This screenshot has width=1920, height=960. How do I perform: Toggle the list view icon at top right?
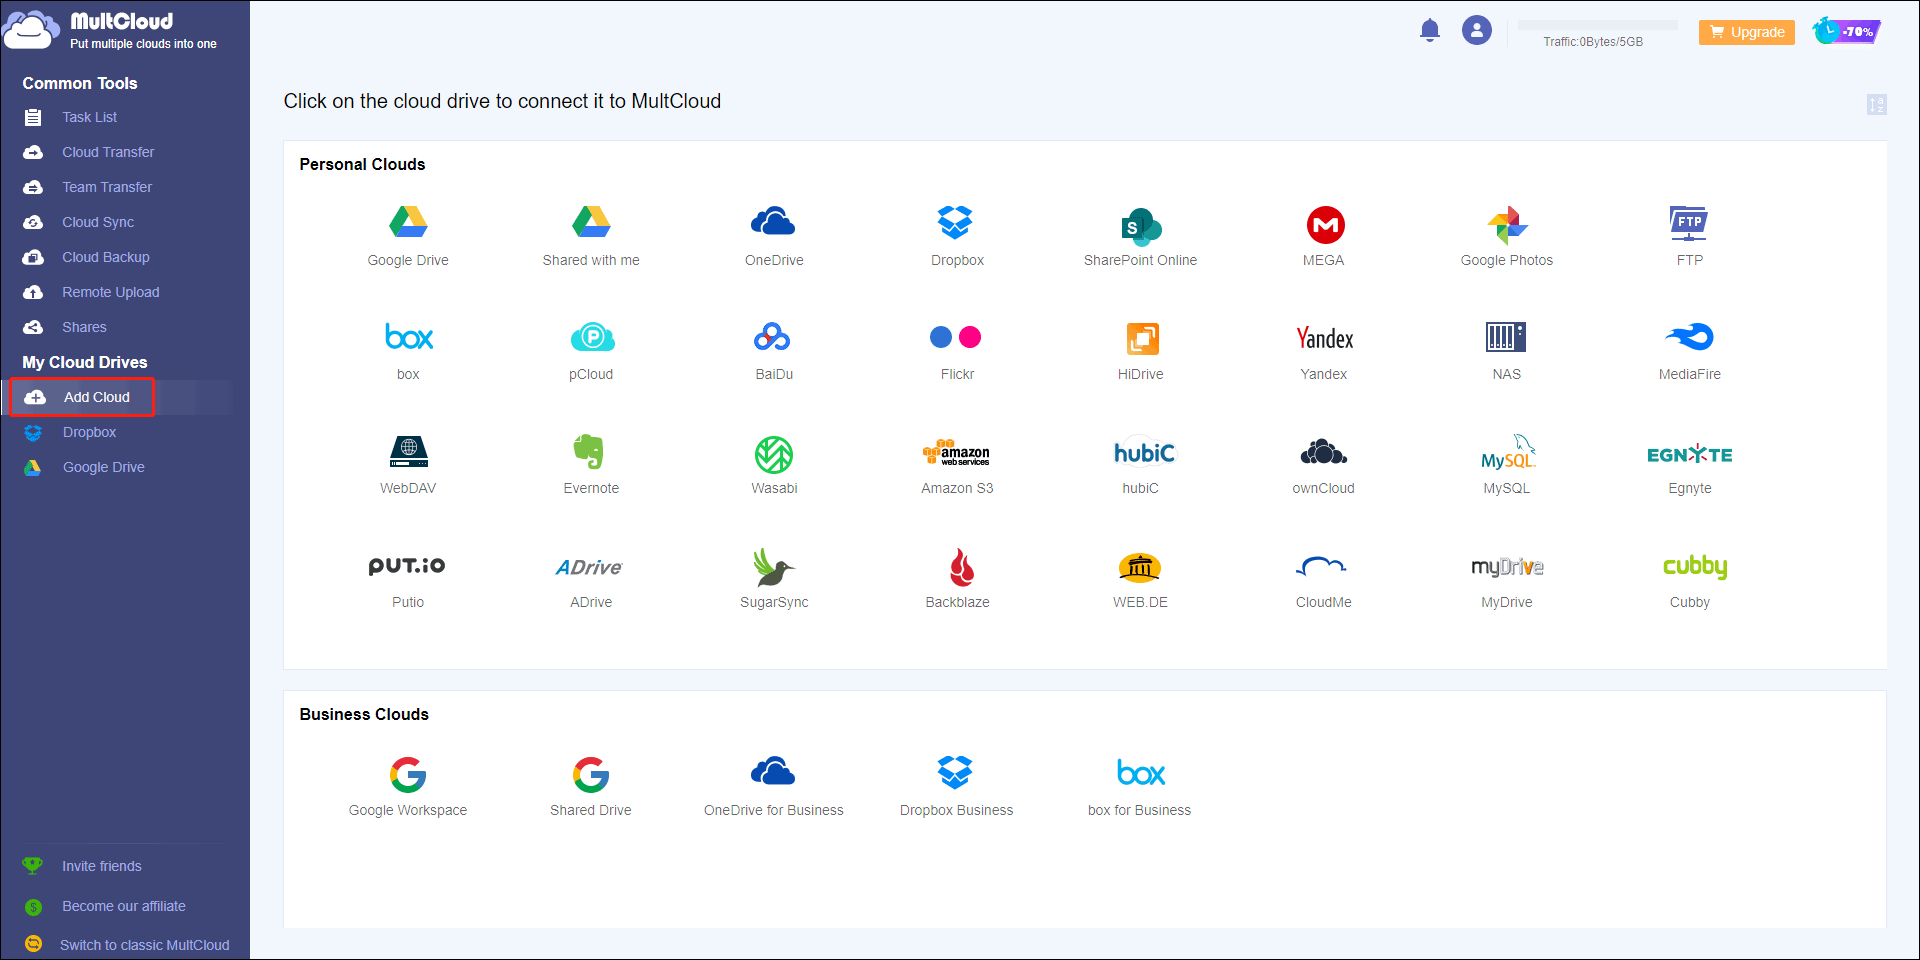click(x=1877, y=104)
